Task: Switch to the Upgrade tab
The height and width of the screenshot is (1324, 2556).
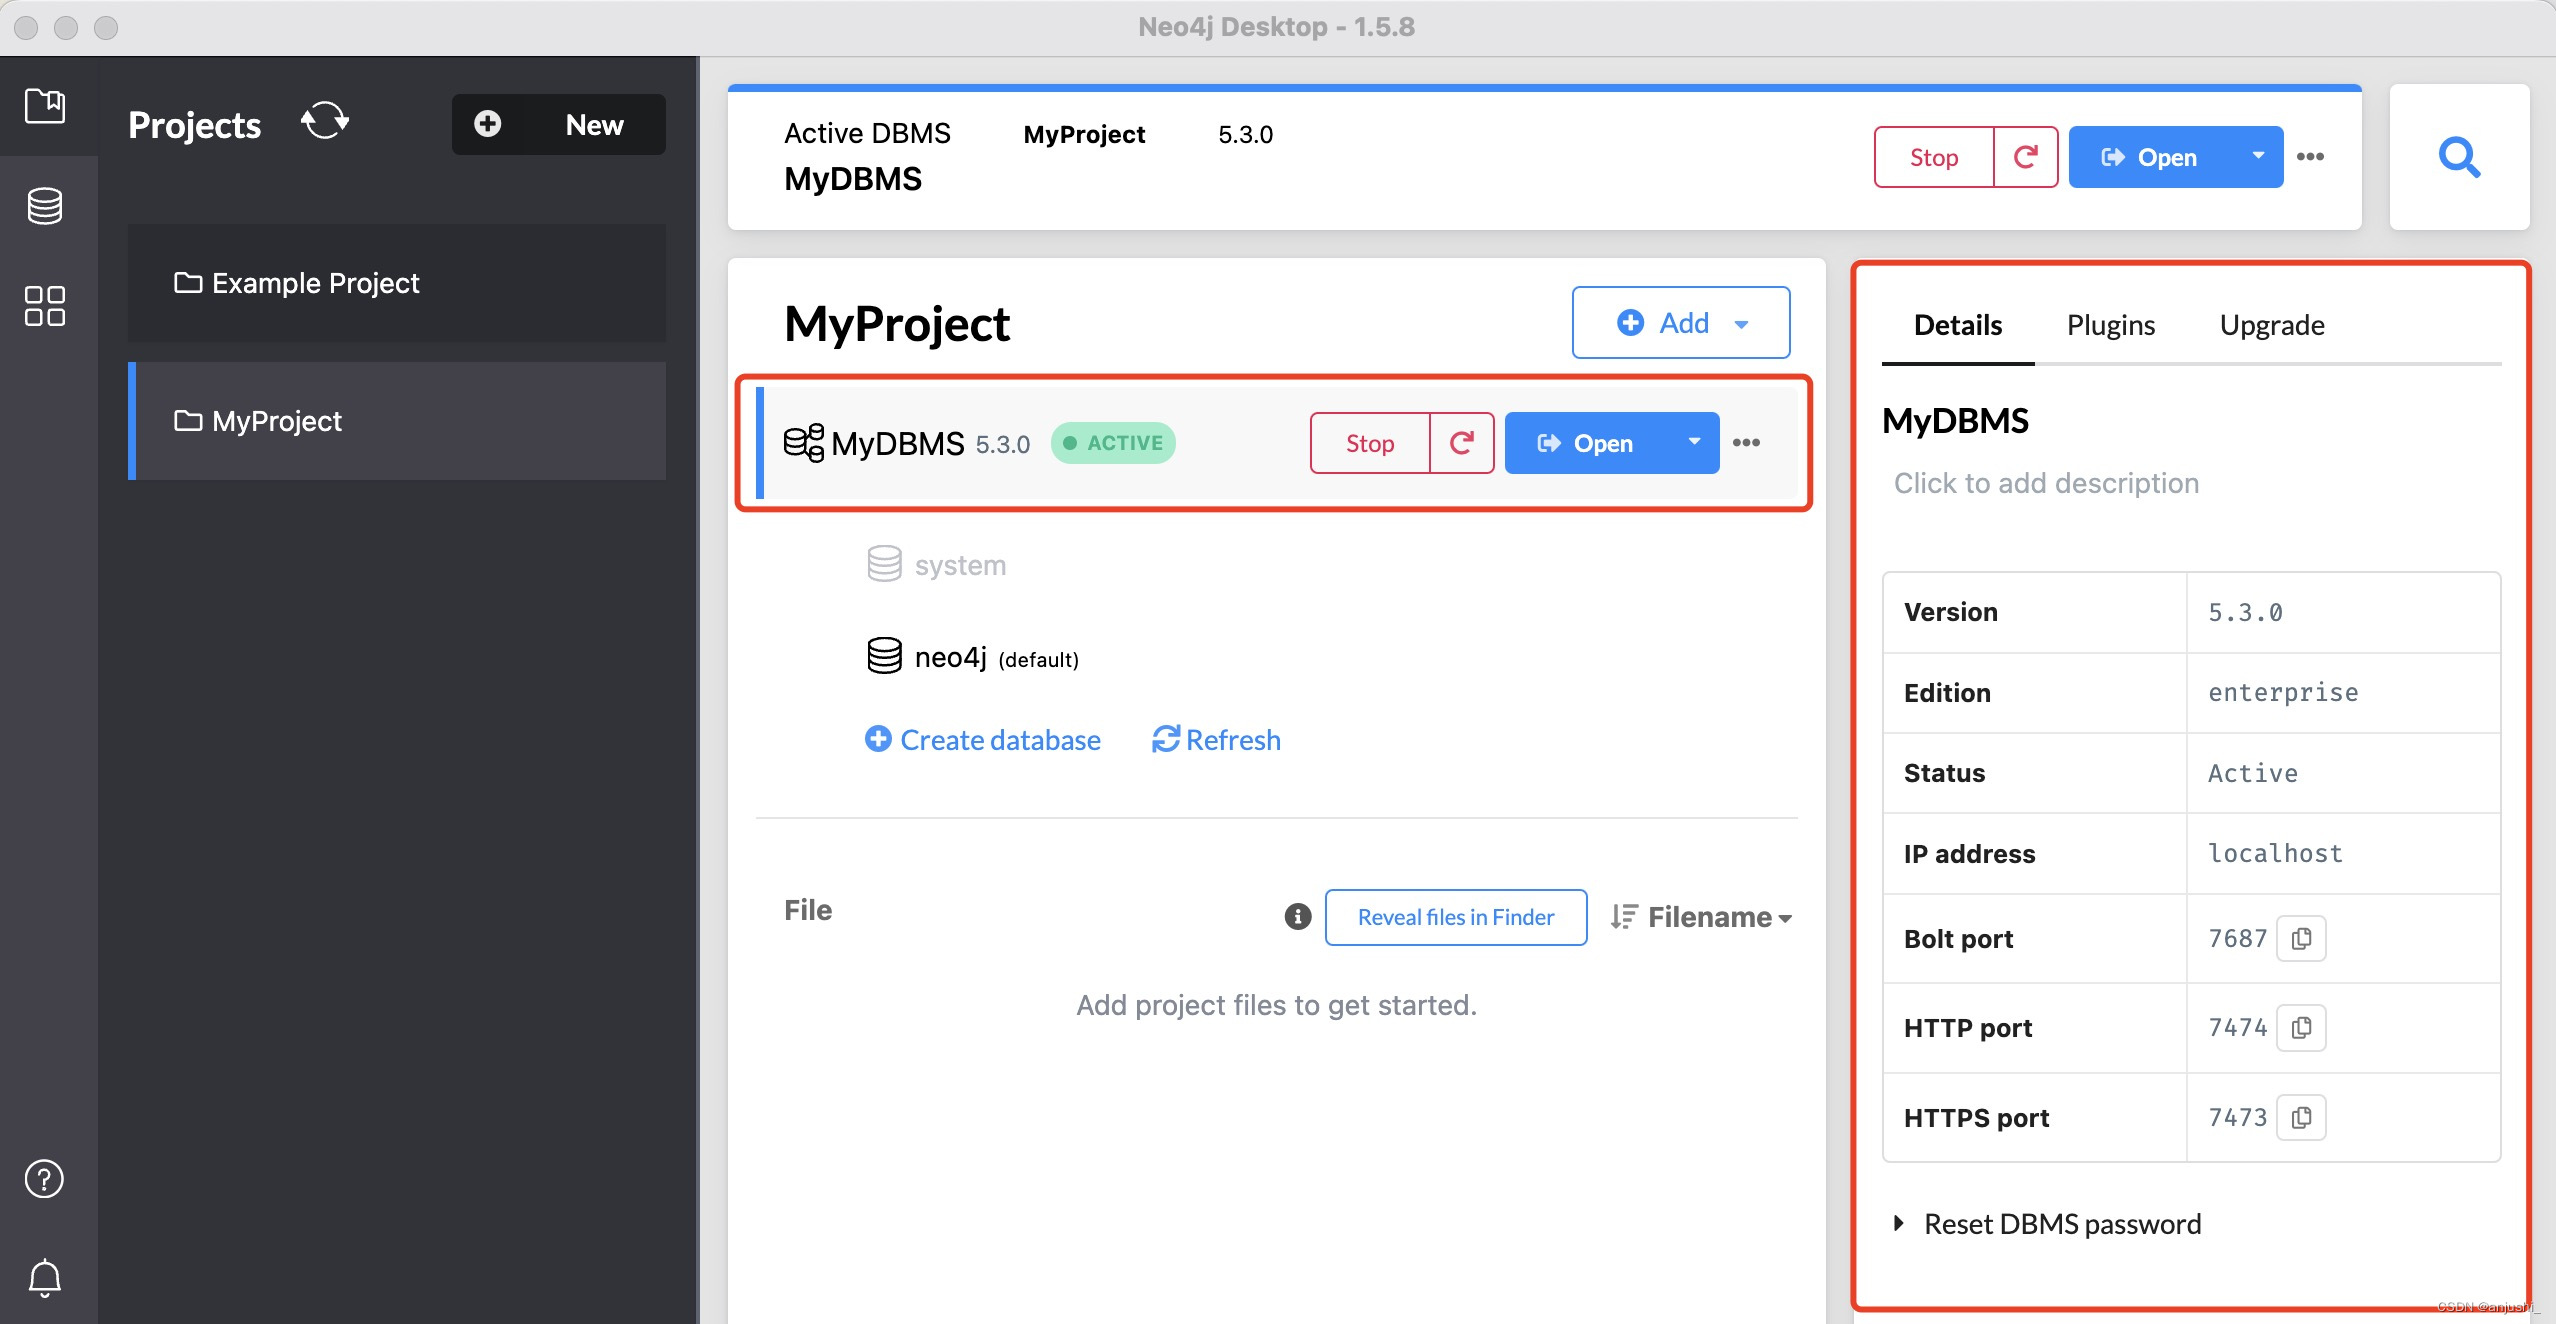Action: (2271, 324)
